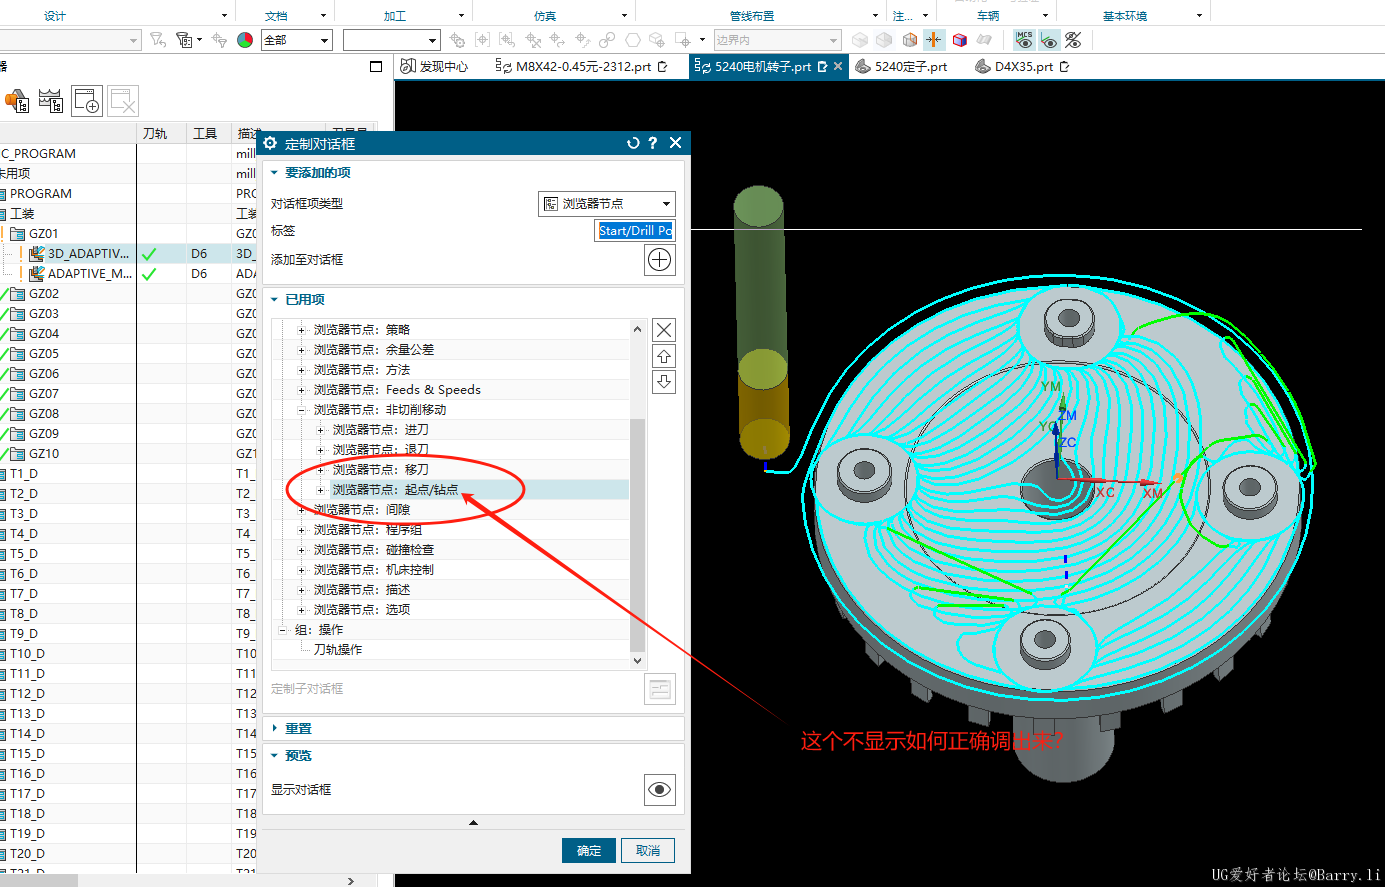Click the 标签 label input field
The height and width of the screenshot is (887, 1385).
tap(635, 231)
